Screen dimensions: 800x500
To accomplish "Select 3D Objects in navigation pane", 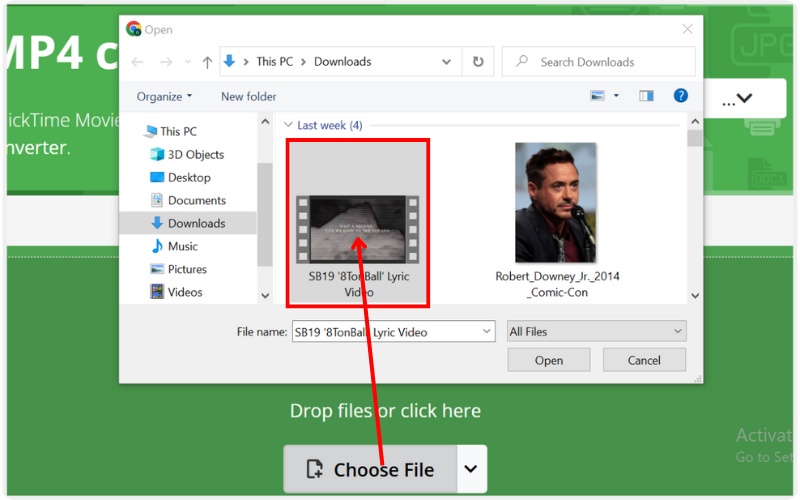I will (195, 154).
